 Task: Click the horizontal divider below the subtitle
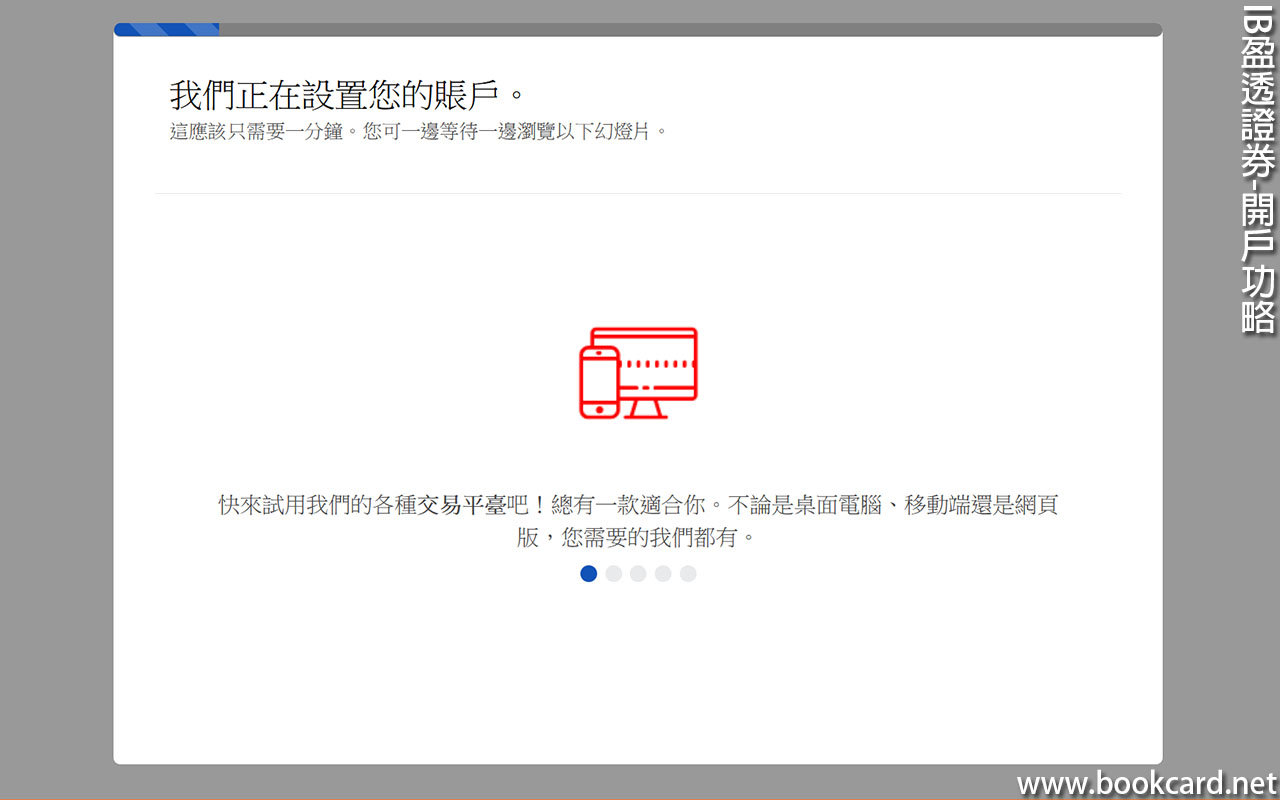[638, 193]
